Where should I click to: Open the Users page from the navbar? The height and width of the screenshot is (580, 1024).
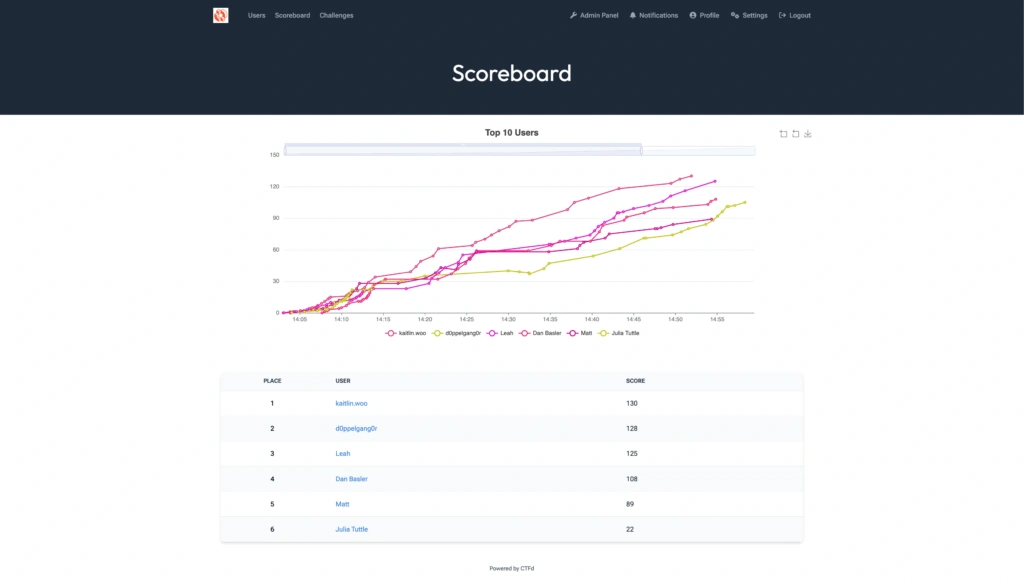click(x=256, y=15)
